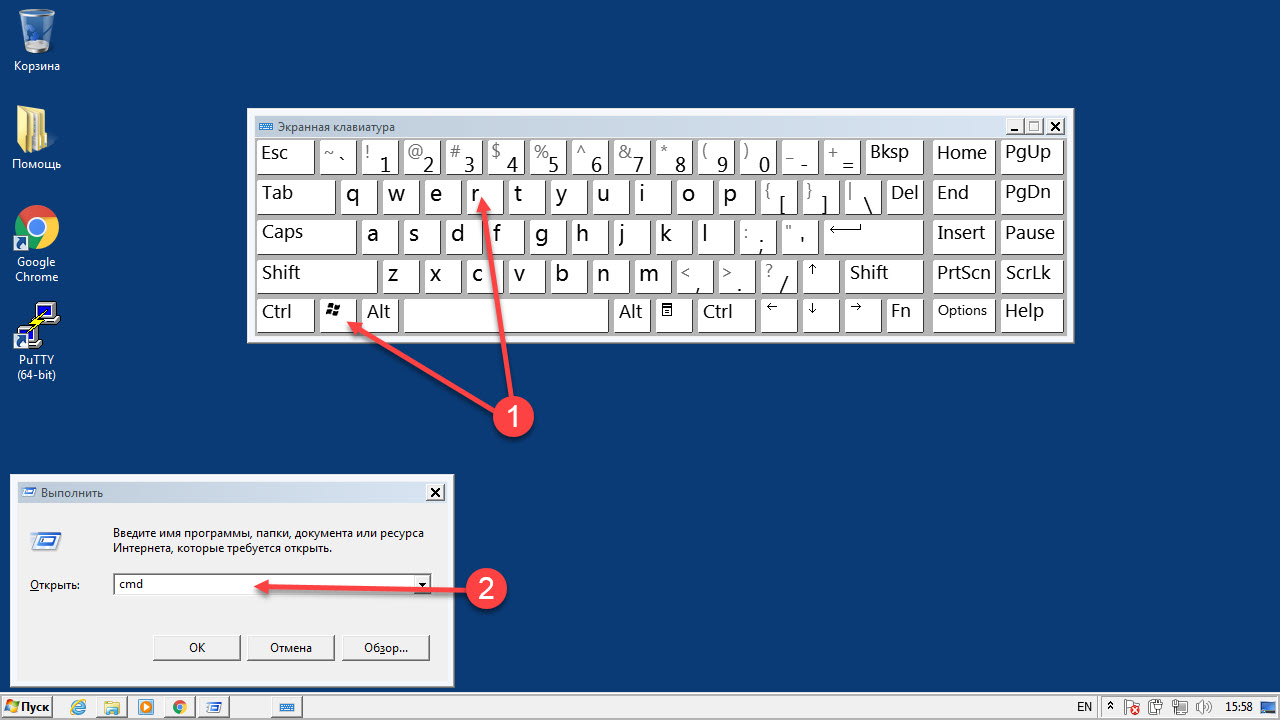The image size is (1280, 720).
Task: Show hidden system tray icons
Action: 1110,707
